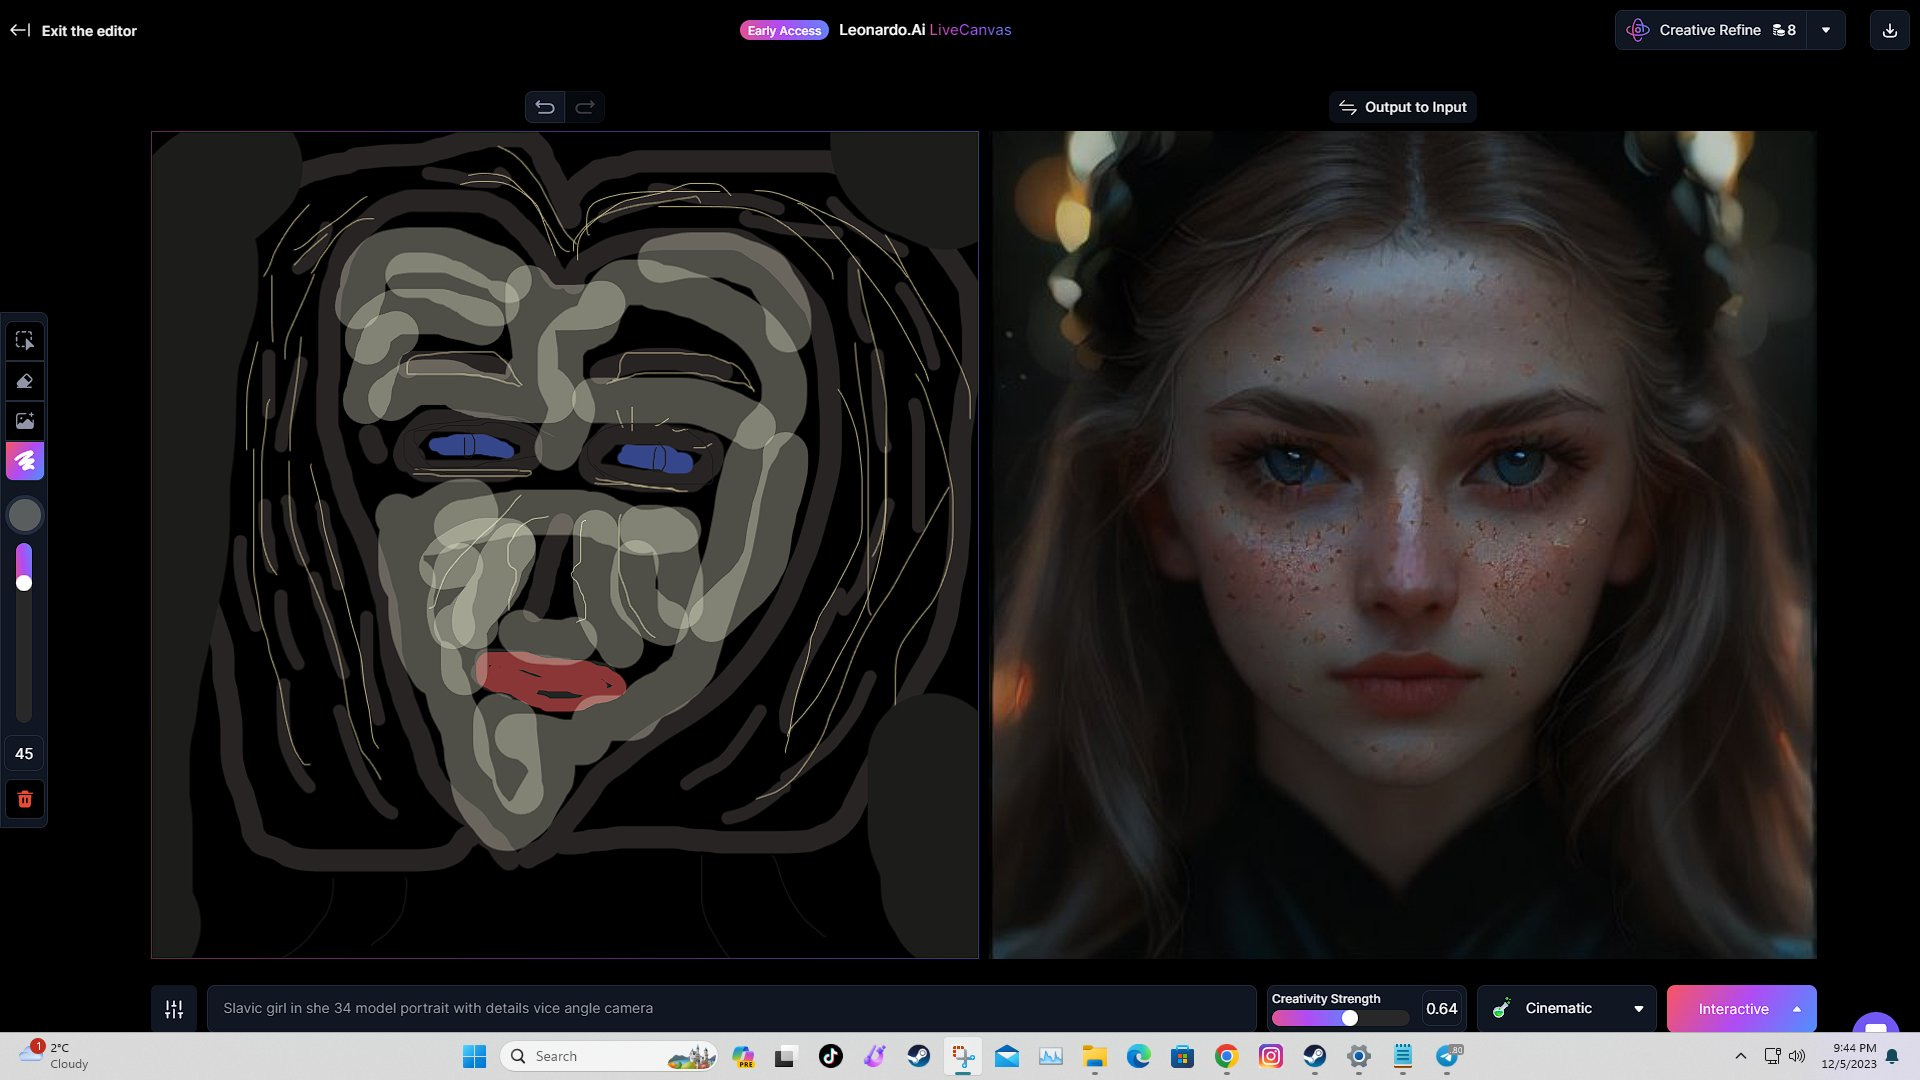Image resolution: width=1920 pixels, height=1080 pixels.
Task: Click the image upload tool icon
Action: click(x=25, y=421)
